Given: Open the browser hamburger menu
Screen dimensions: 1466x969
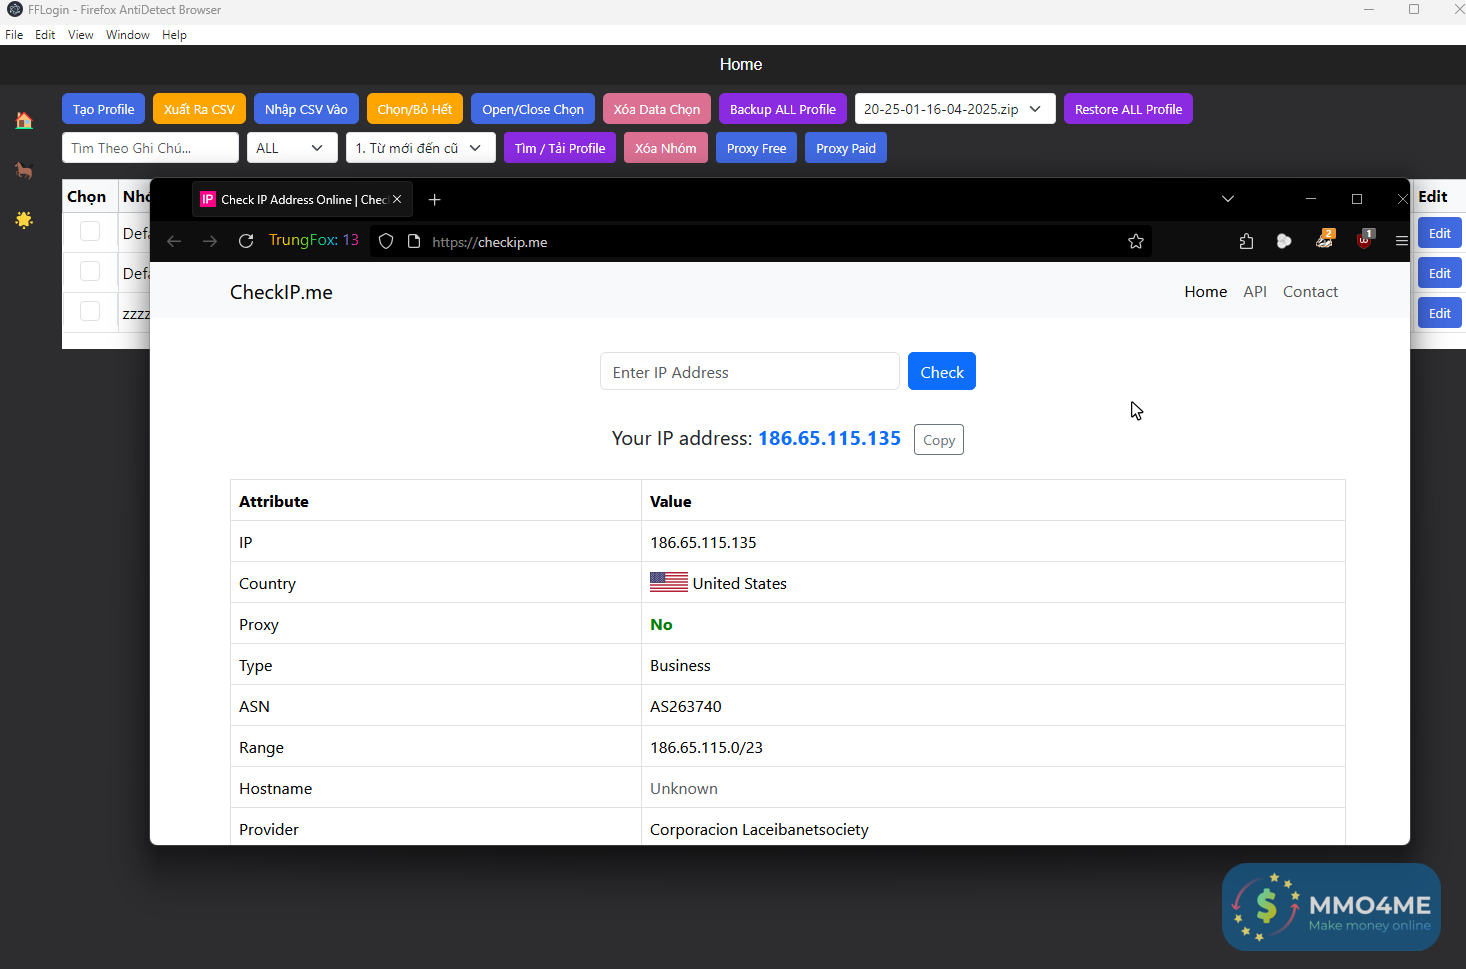Looking at the screenshot, I should tap(1402, 241).
